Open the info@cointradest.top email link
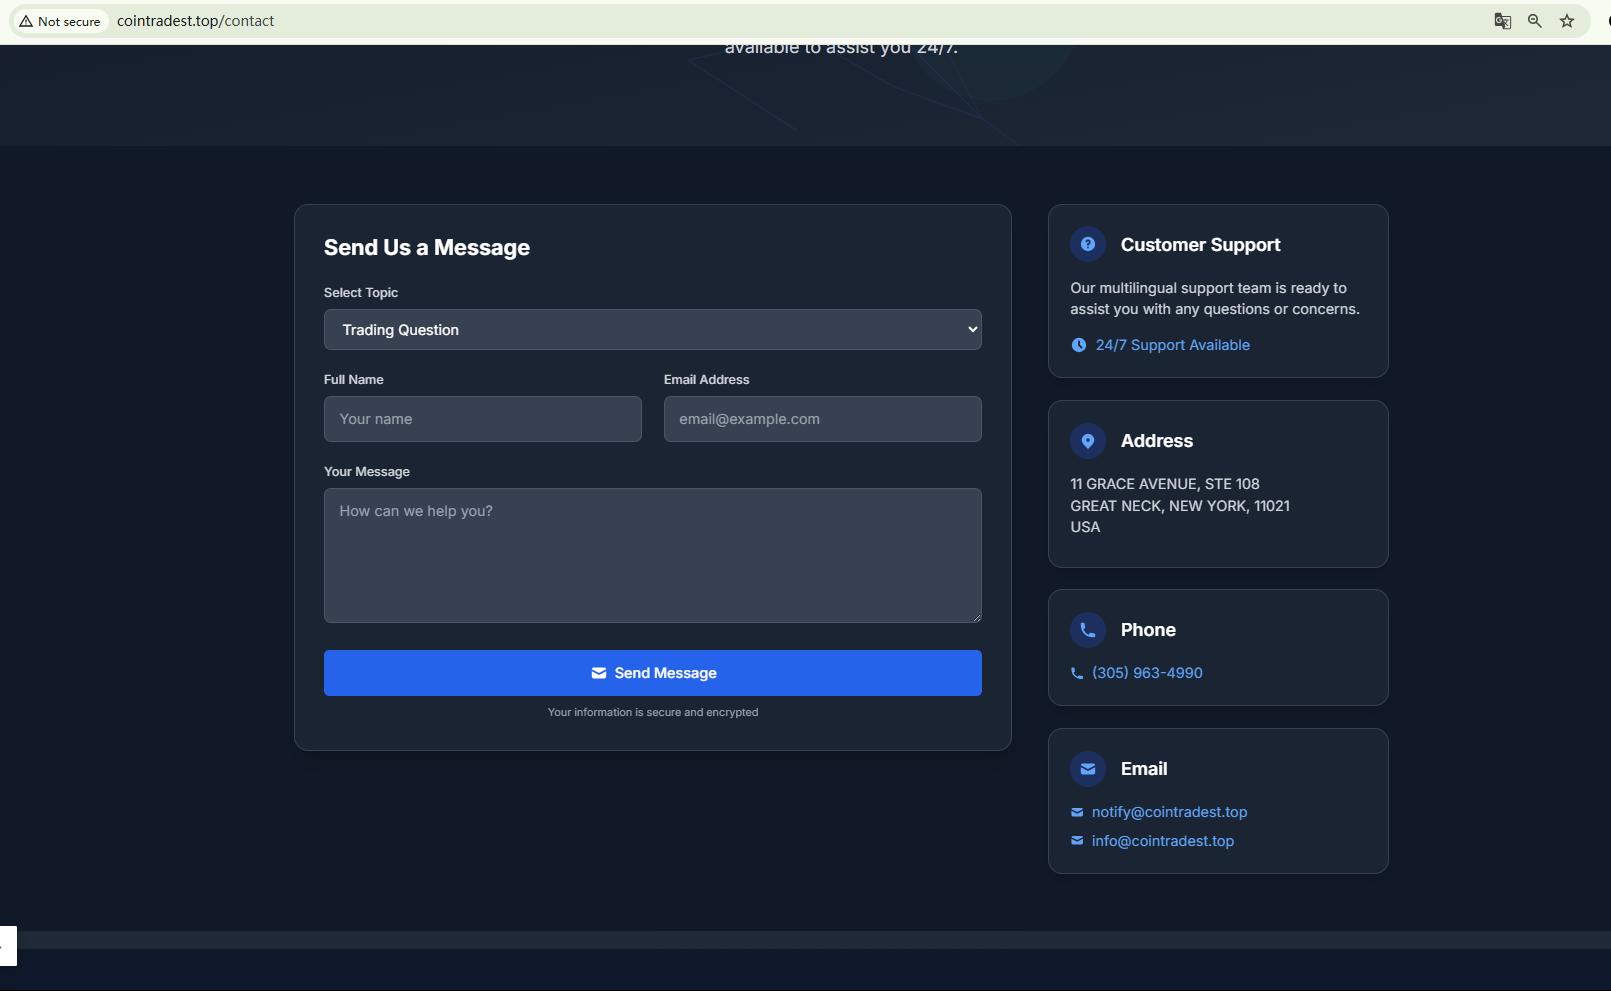This screenshot has height=991, width=1611. pos(1162,841)
